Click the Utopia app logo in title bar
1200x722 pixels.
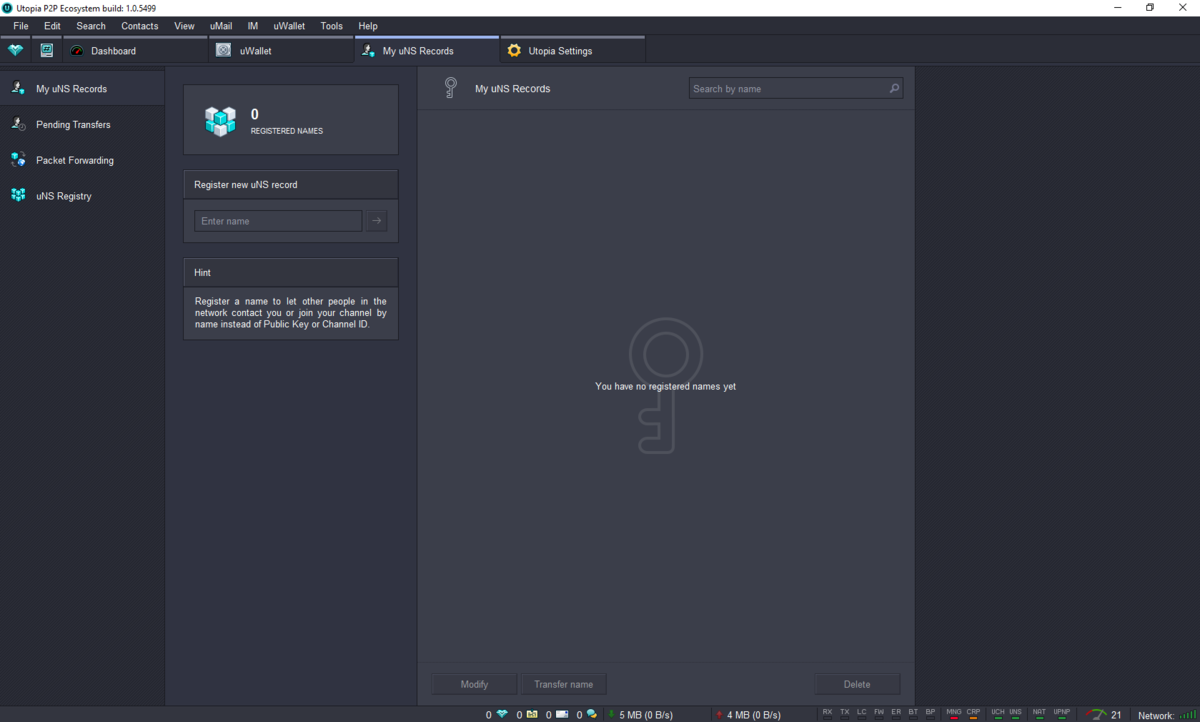[x=8, y=8]
